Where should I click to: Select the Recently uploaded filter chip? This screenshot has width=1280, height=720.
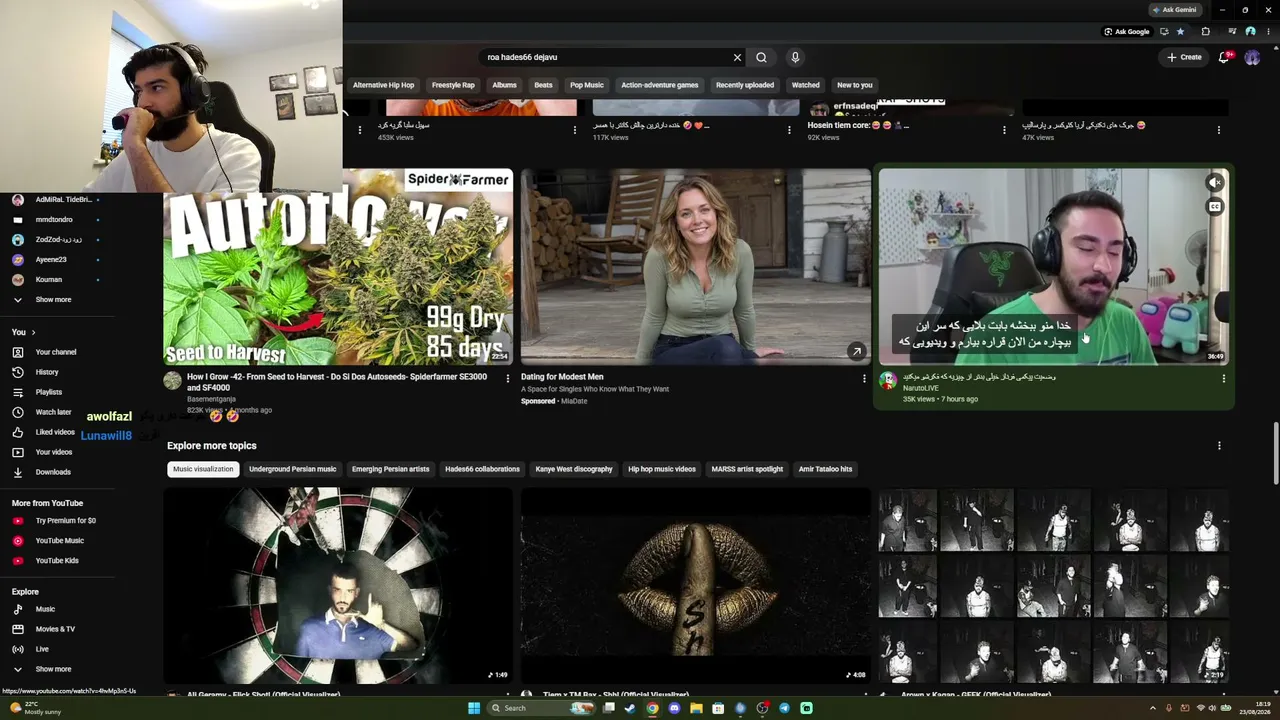745,85
